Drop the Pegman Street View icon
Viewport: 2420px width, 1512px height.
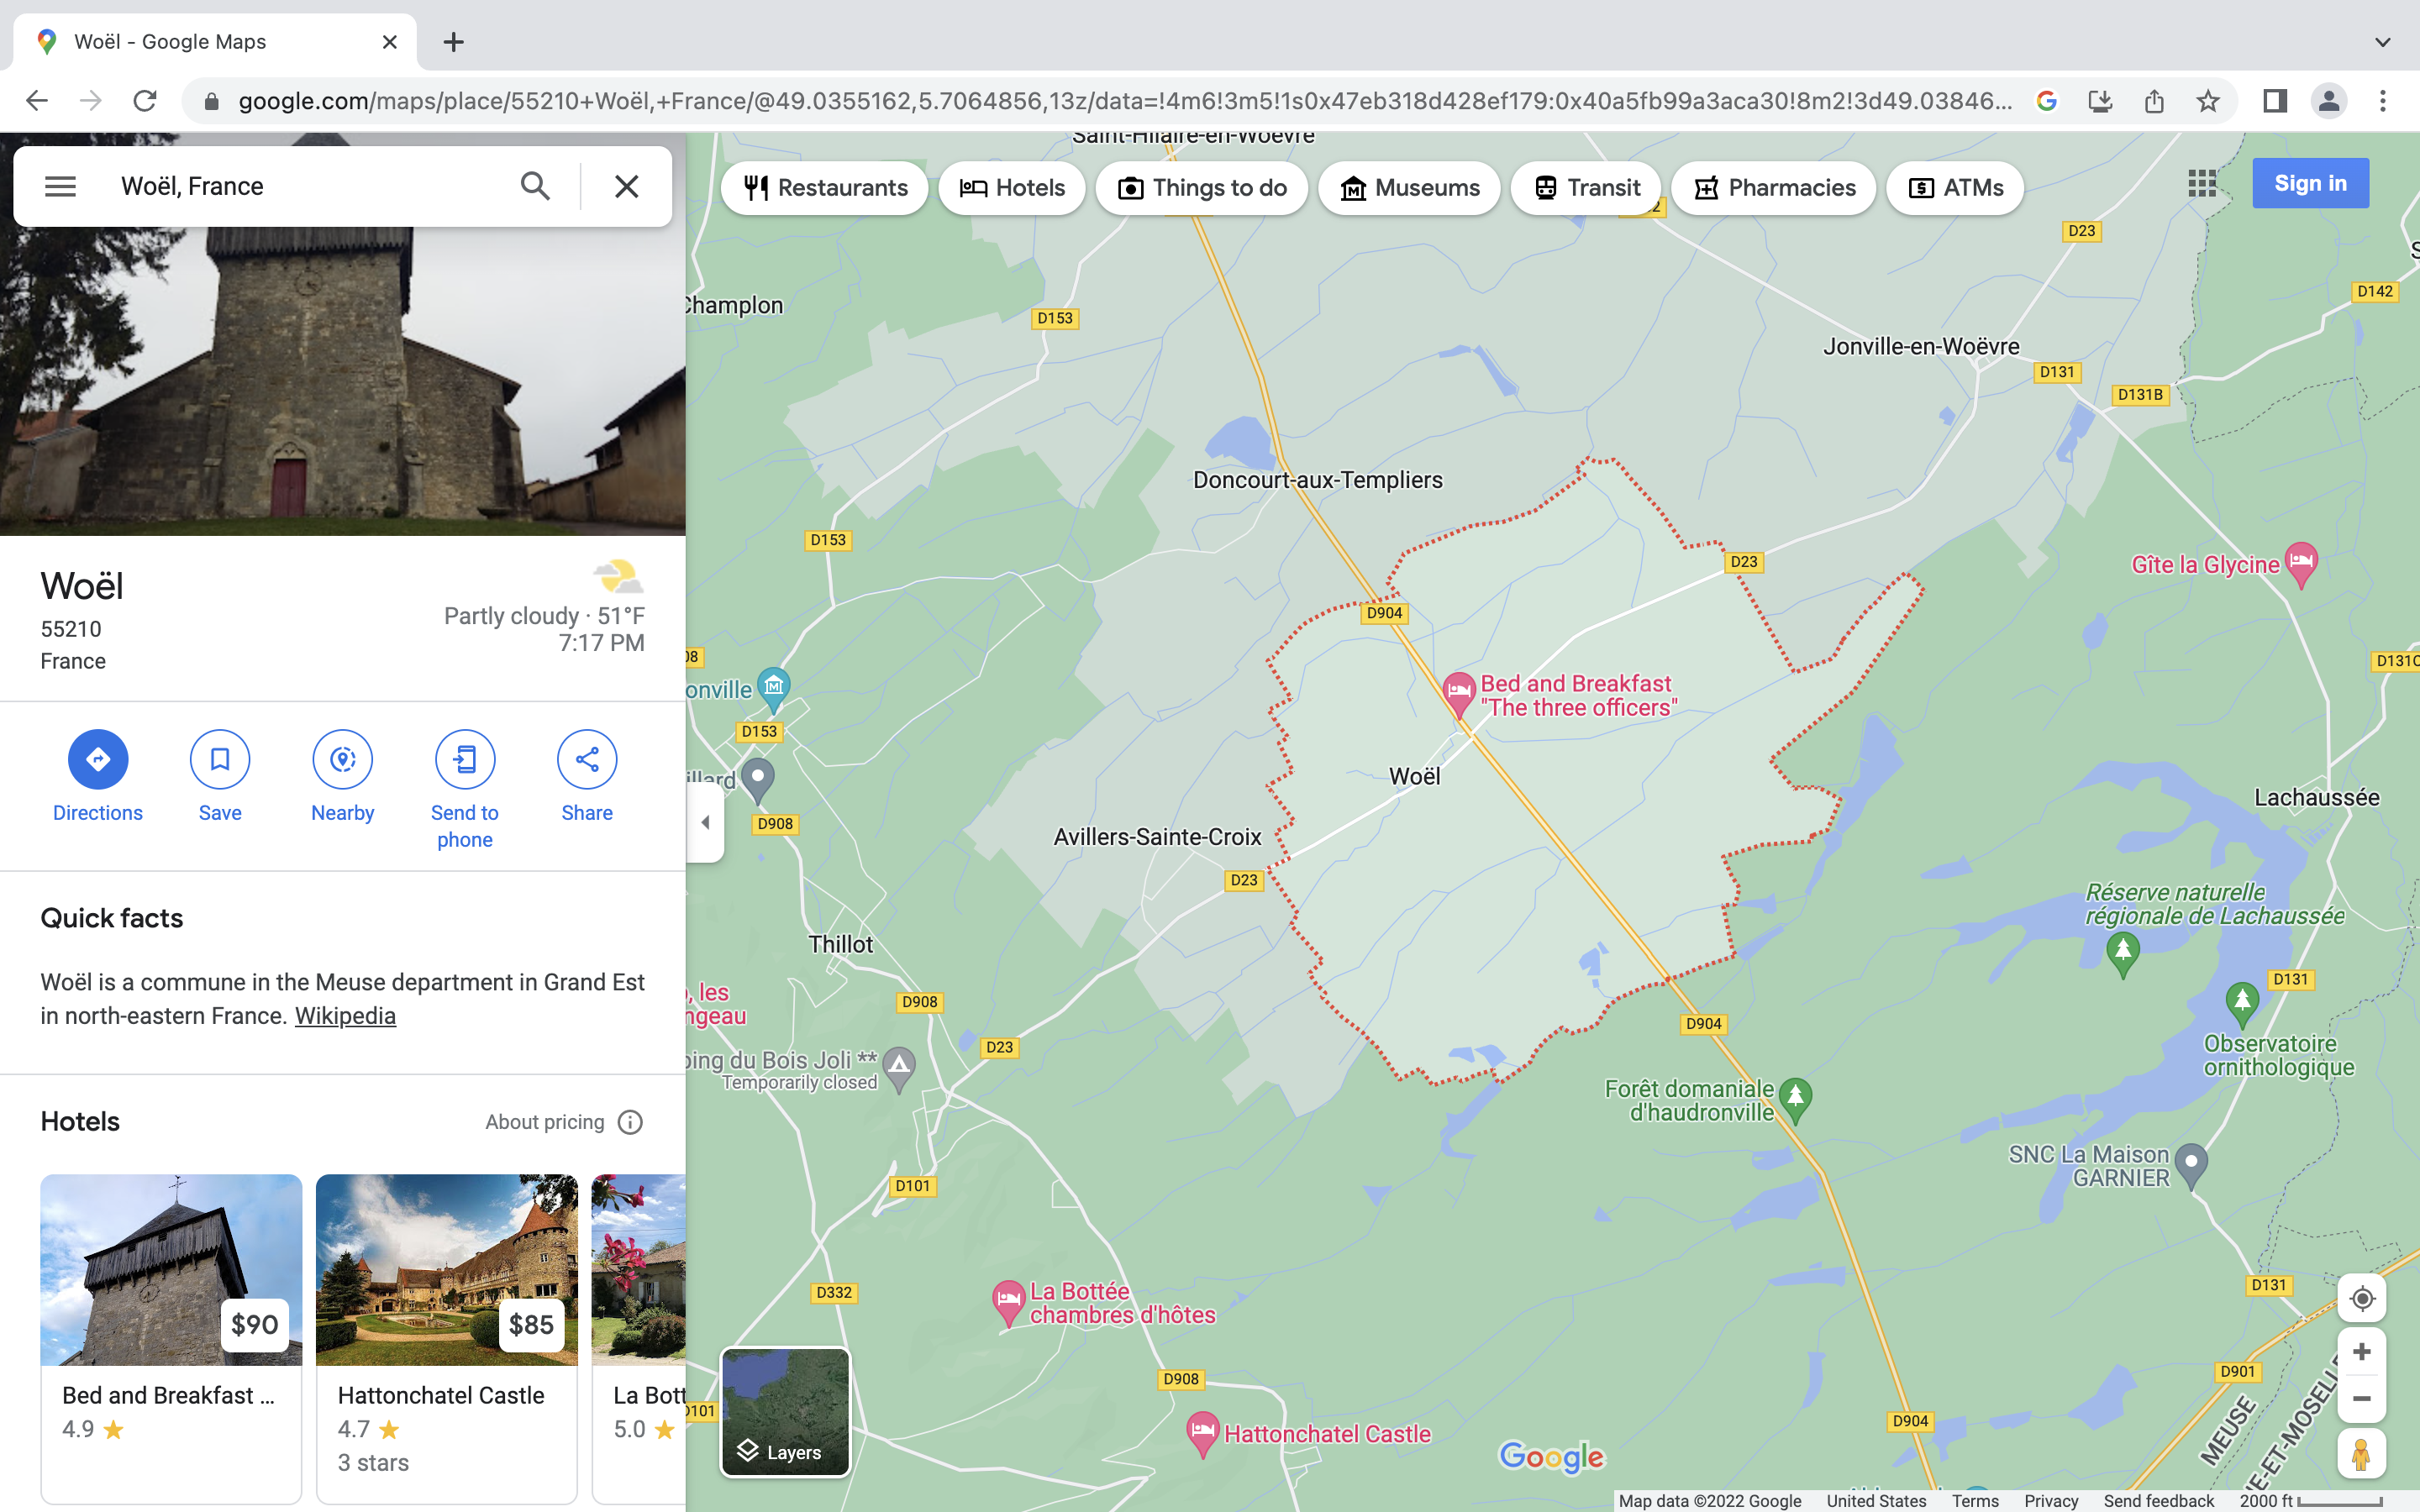[2361, 1454]
